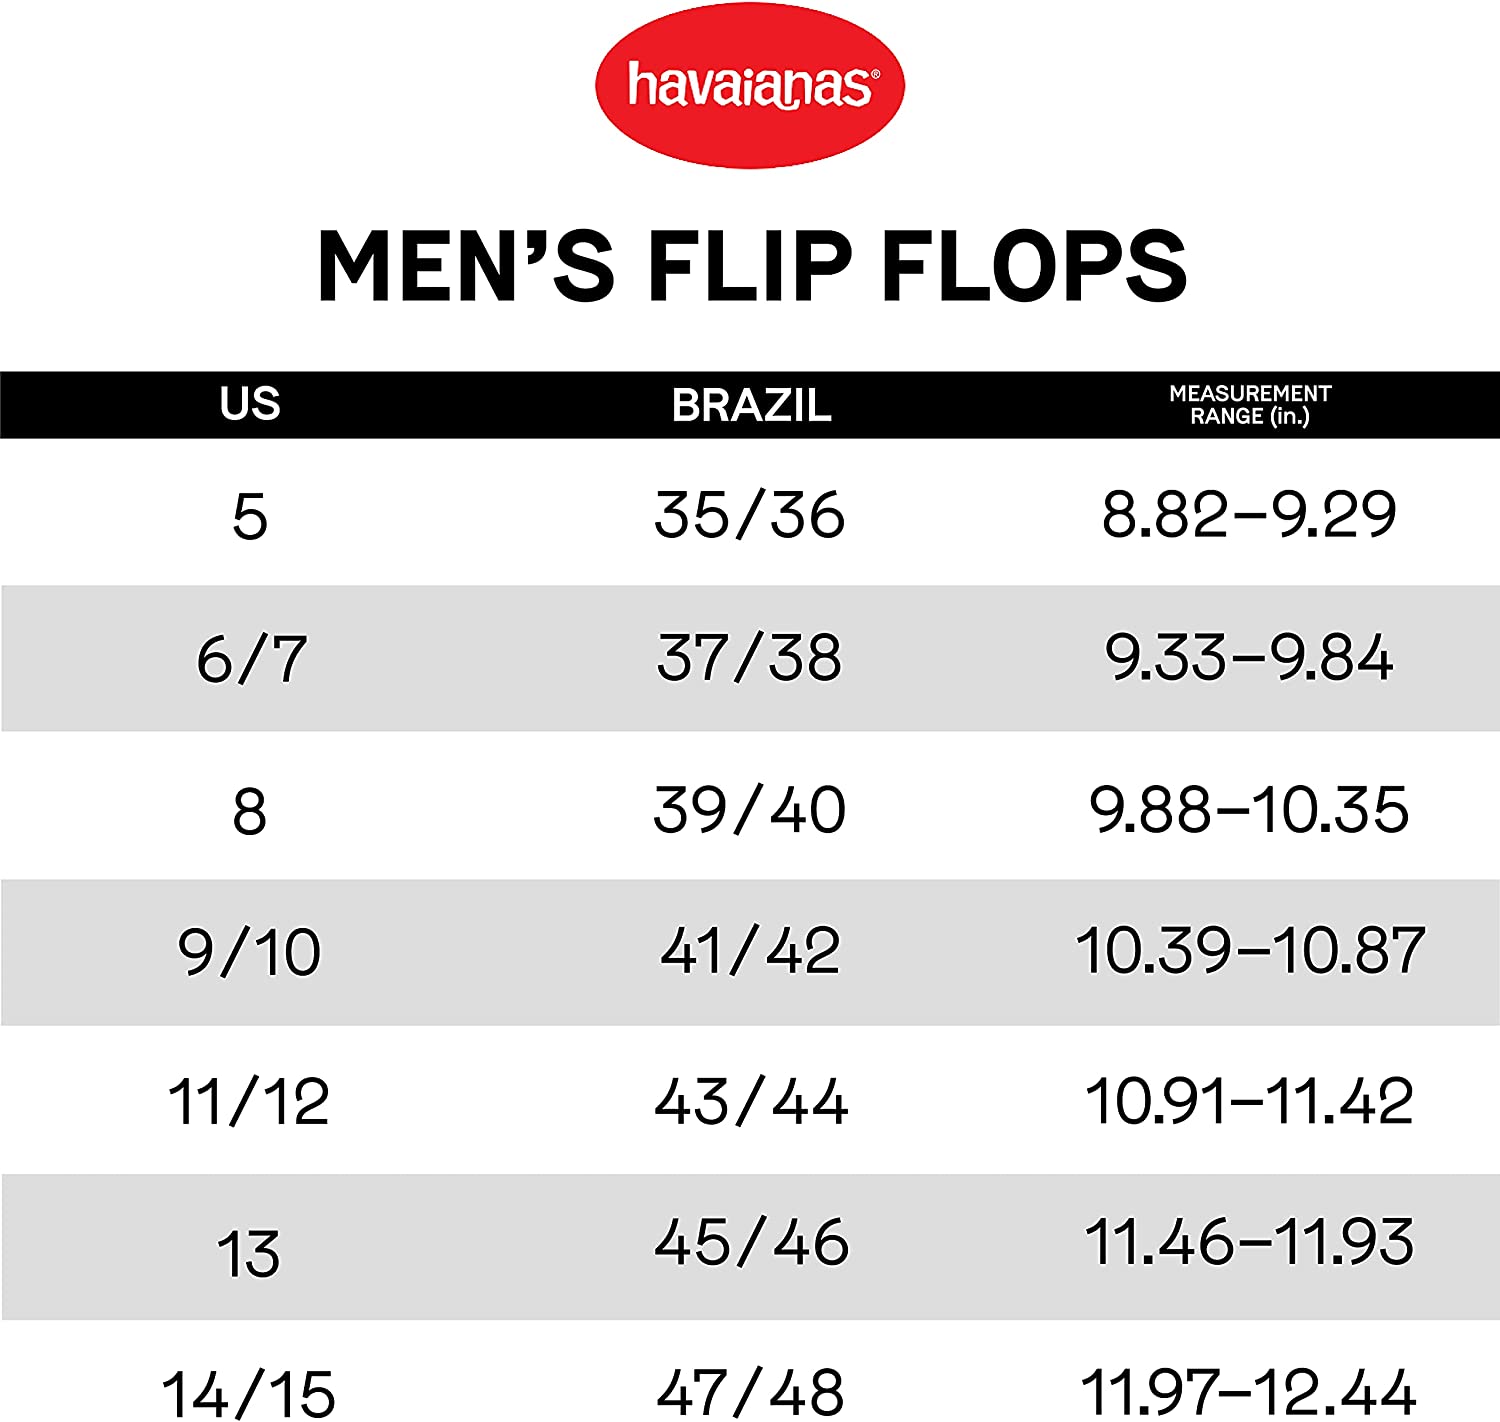
Task: Select Brazil size 35/36 cell
Action: 750,516
